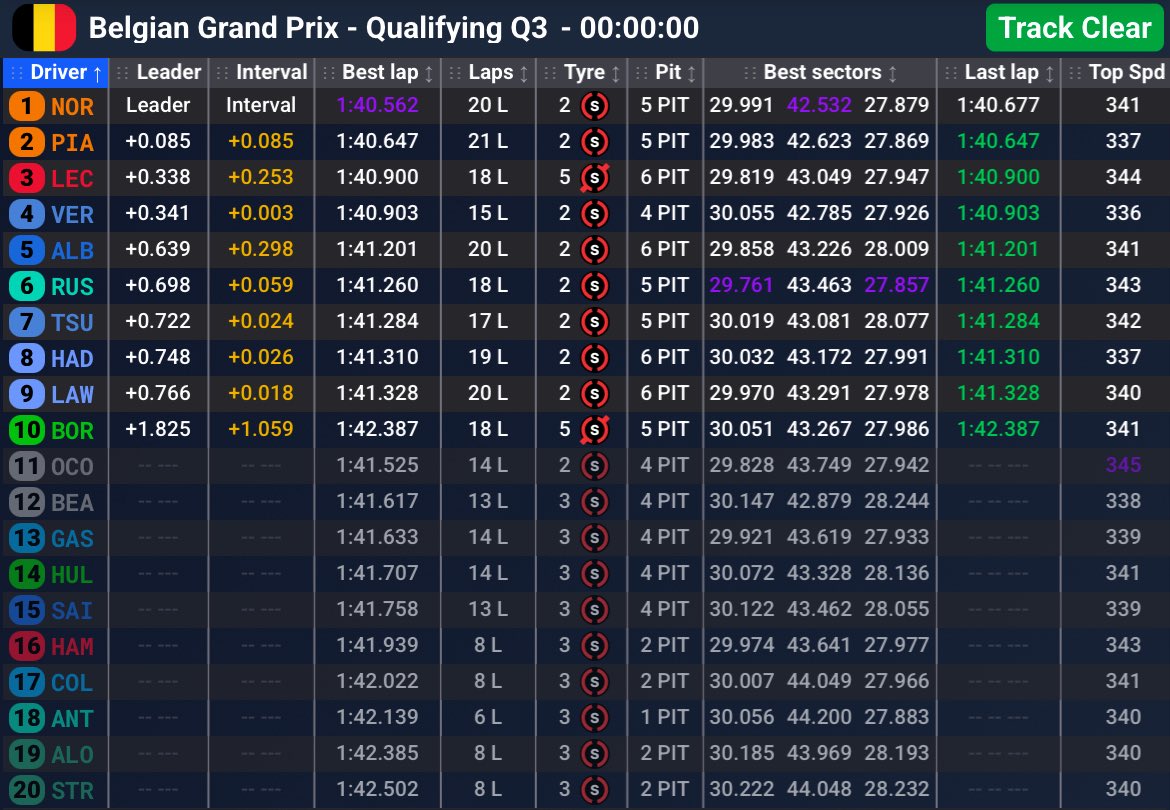Click the last lap time 1:40.677
The height and width of the screenshot is (810, 1170).
[x=998, y=105]
